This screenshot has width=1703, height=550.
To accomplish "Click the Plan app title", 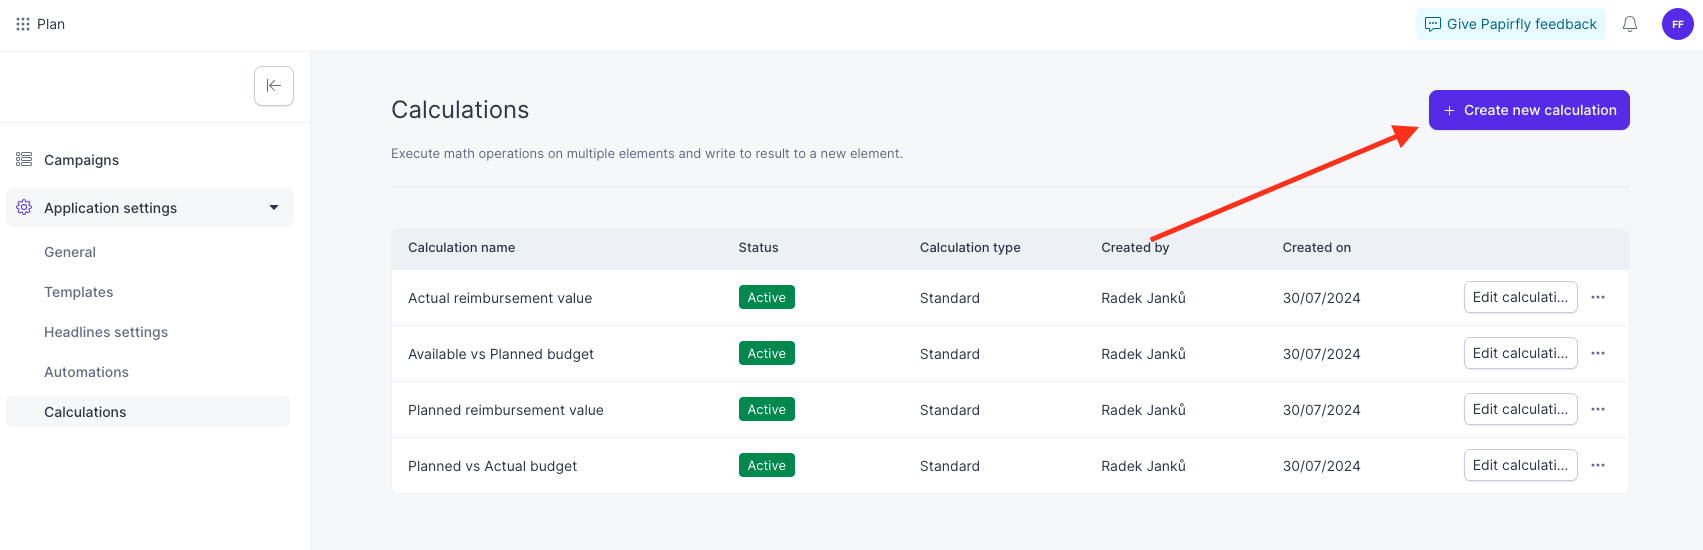I will [51, 24].
